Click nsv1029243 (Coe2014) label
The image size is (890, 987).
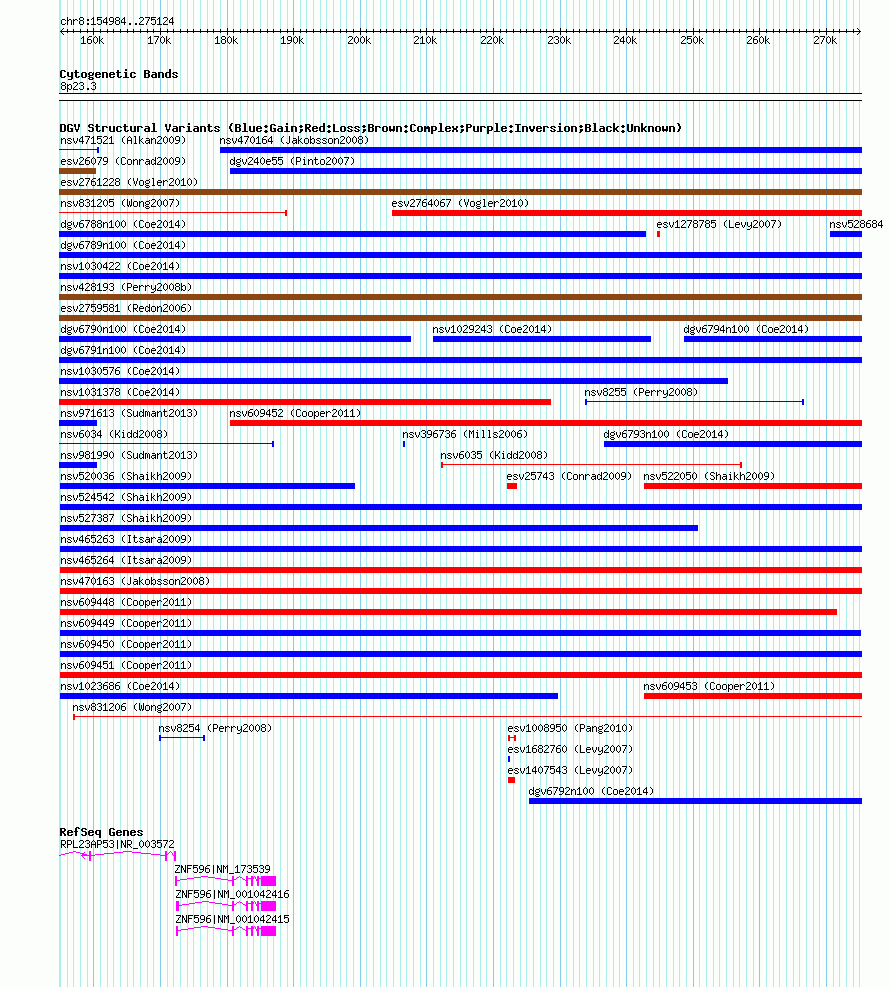(x=492, y=329)
